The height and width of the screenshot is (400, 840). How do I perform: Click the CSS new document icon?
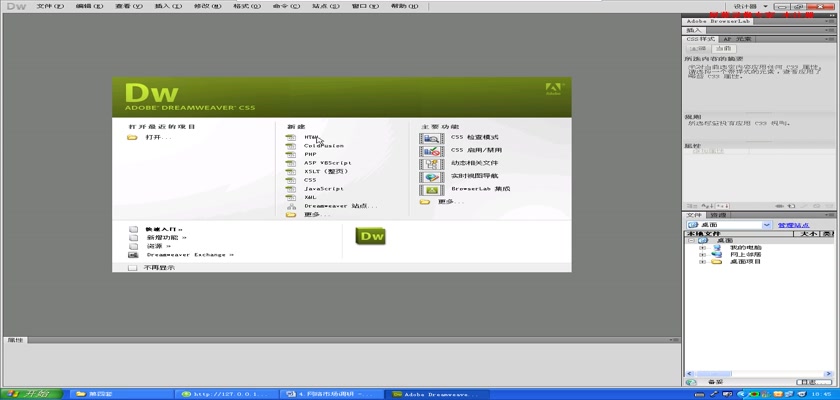tap(291, 180)
